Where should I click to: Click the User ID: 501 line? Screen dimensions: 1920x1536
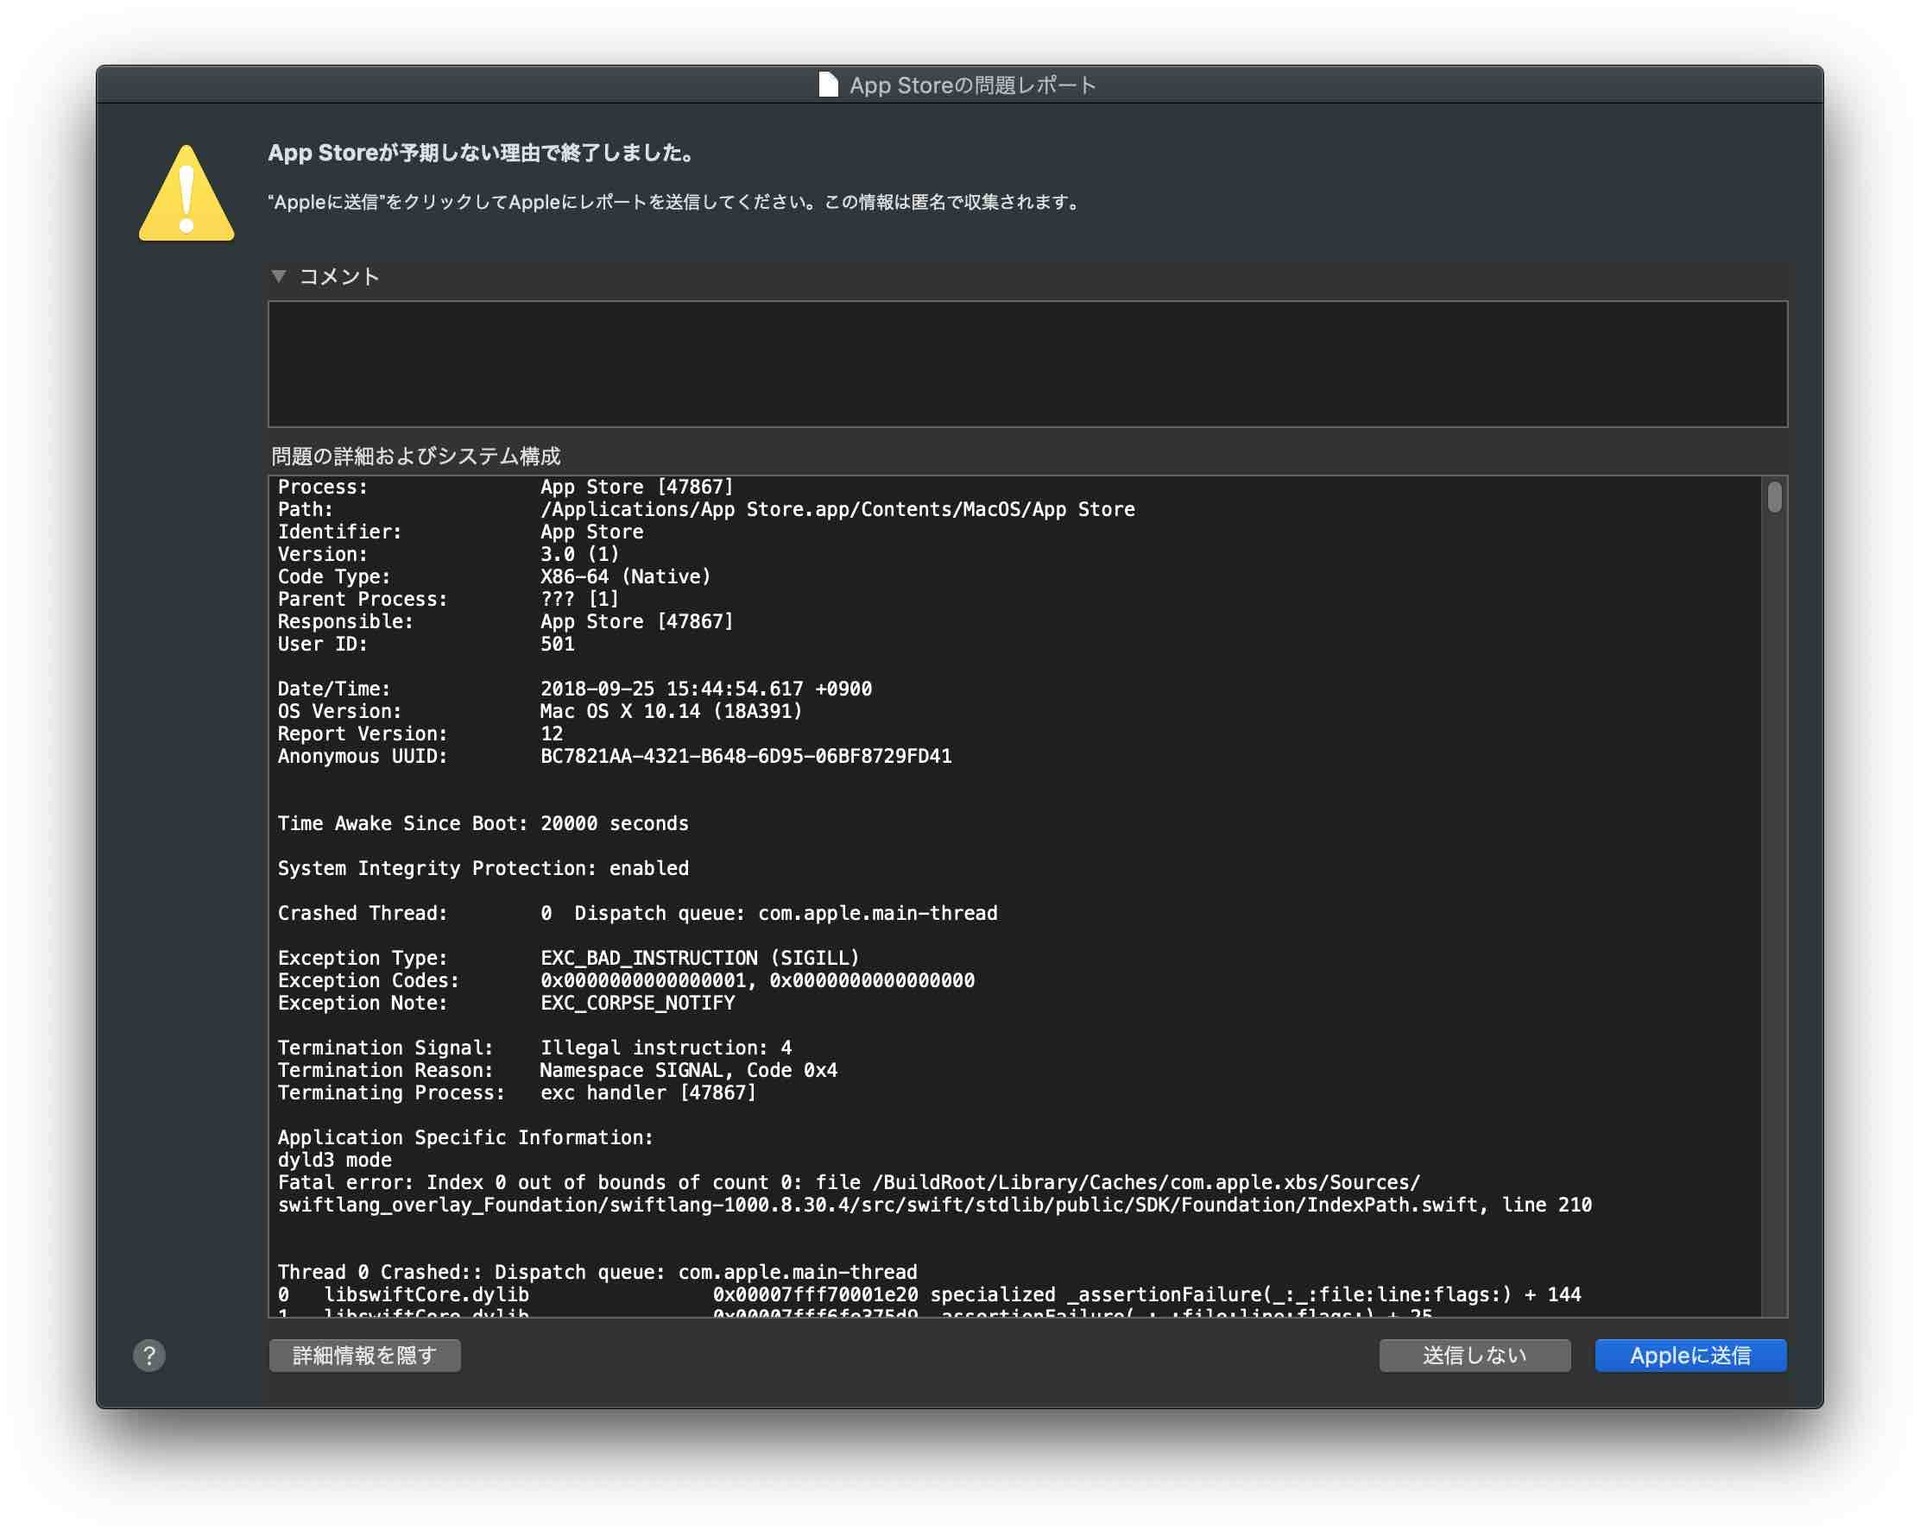(x=426, y=644)
